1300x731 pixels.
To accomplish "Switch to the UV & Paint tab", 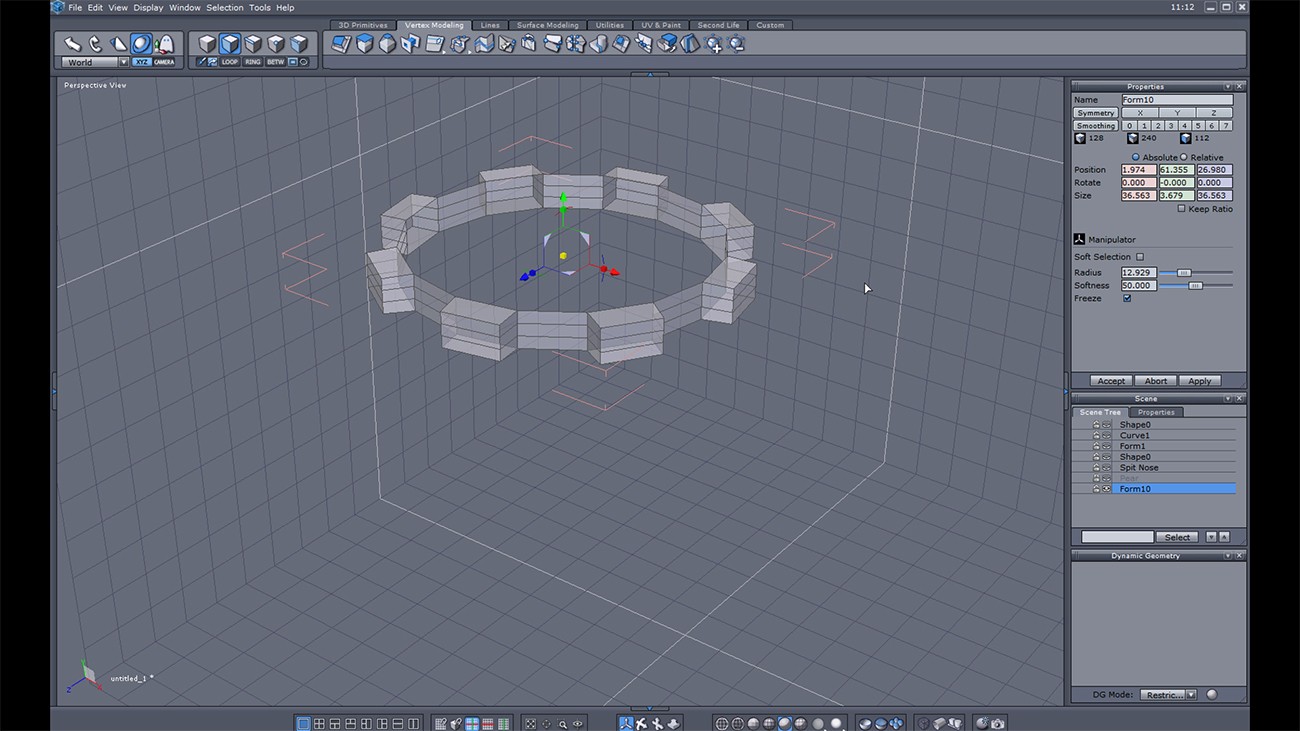I will click(660, 25).
